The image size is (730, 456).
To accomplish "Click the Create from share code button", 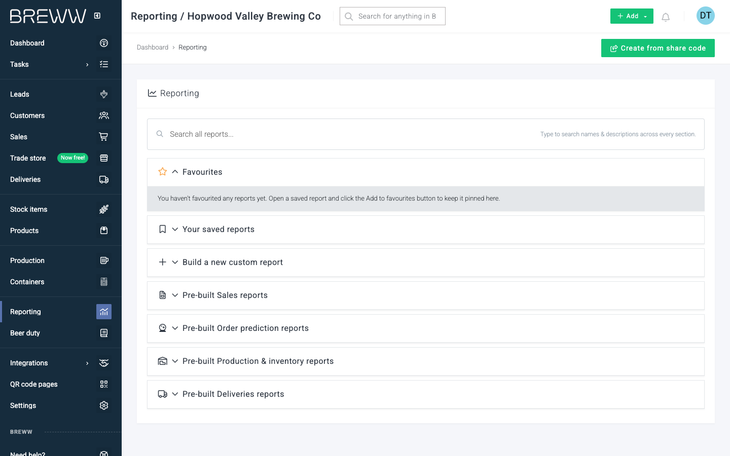I will (x=657, y=48).
